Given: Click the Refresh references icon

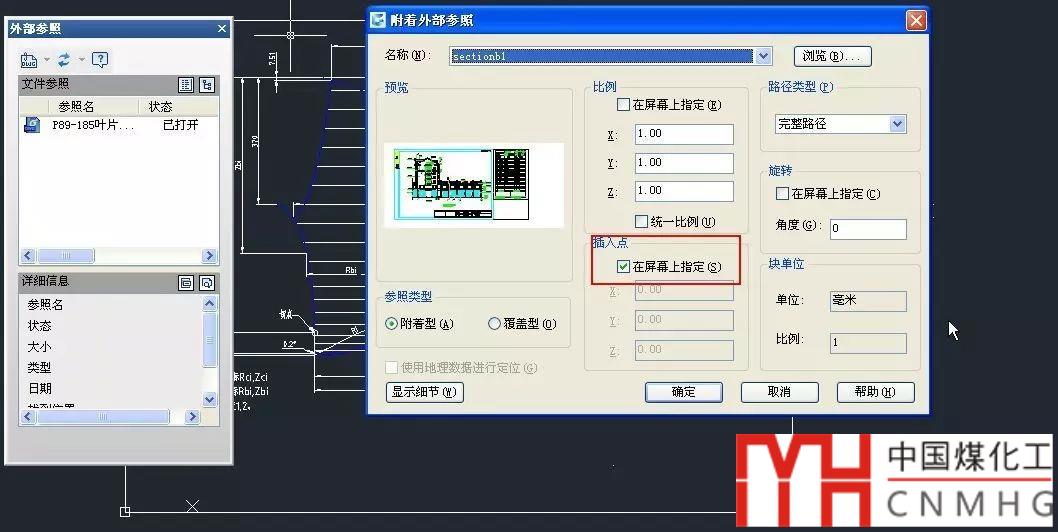Looking at the screenshot, I should [x=64, y=60].
